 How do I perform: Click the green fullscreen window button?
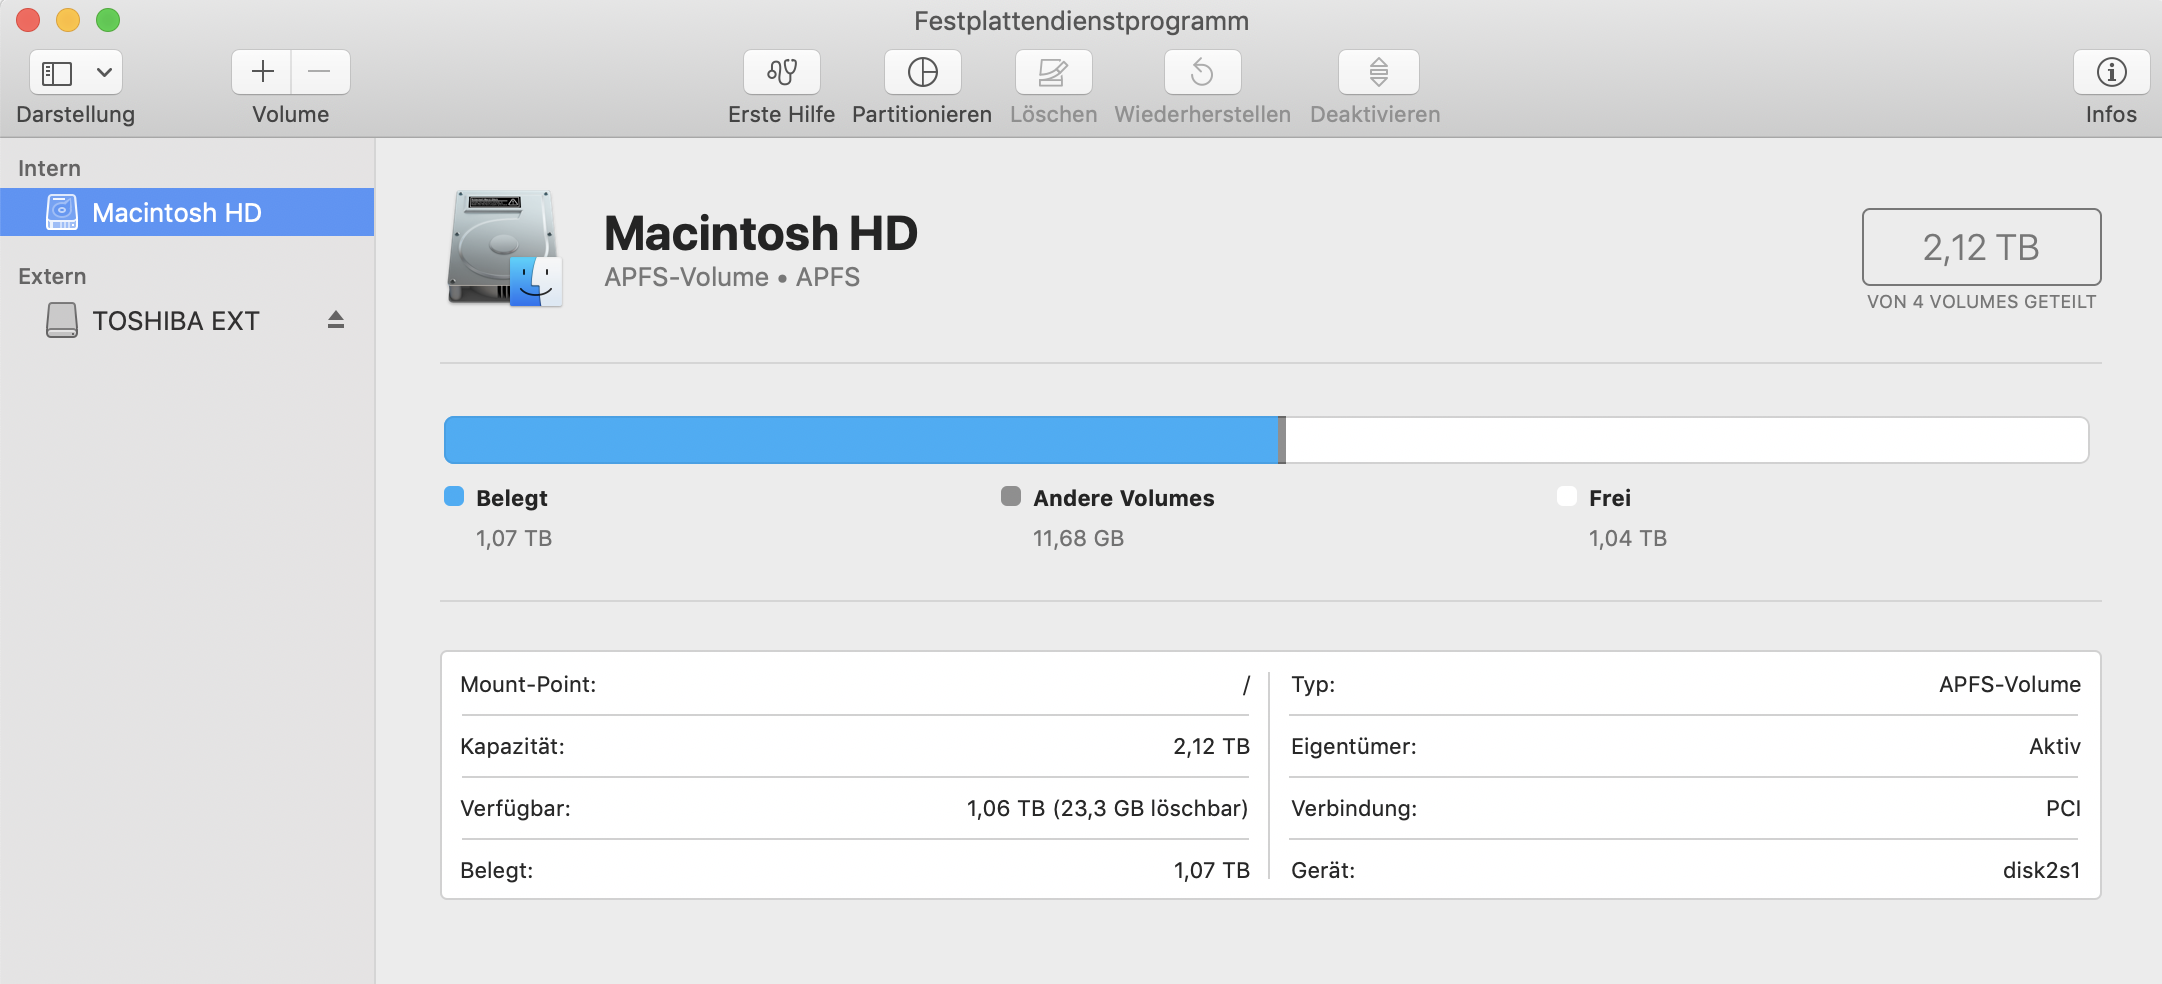(108, 20)
